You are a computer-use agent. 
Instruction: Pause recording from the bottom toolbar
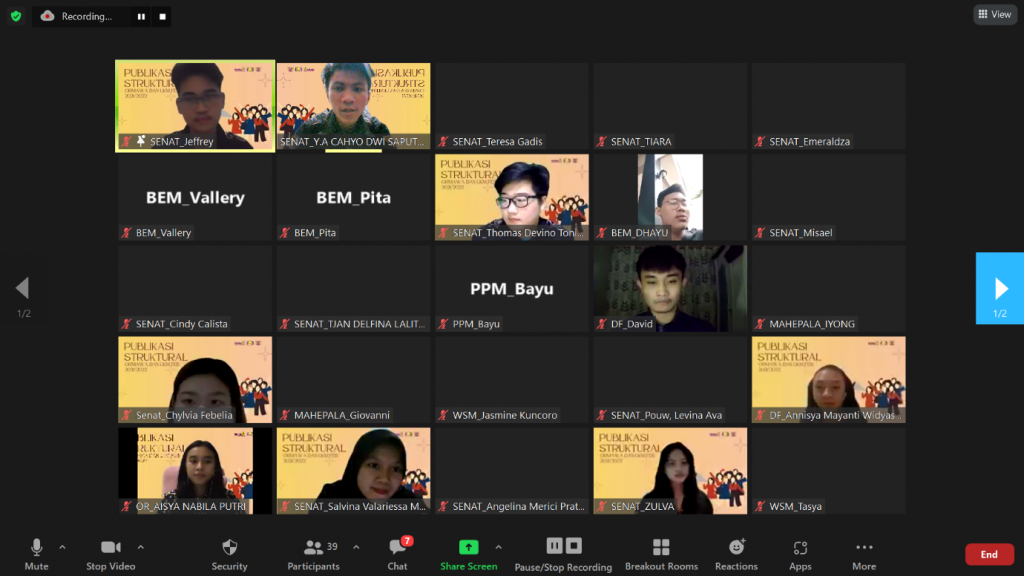point(554,545)
